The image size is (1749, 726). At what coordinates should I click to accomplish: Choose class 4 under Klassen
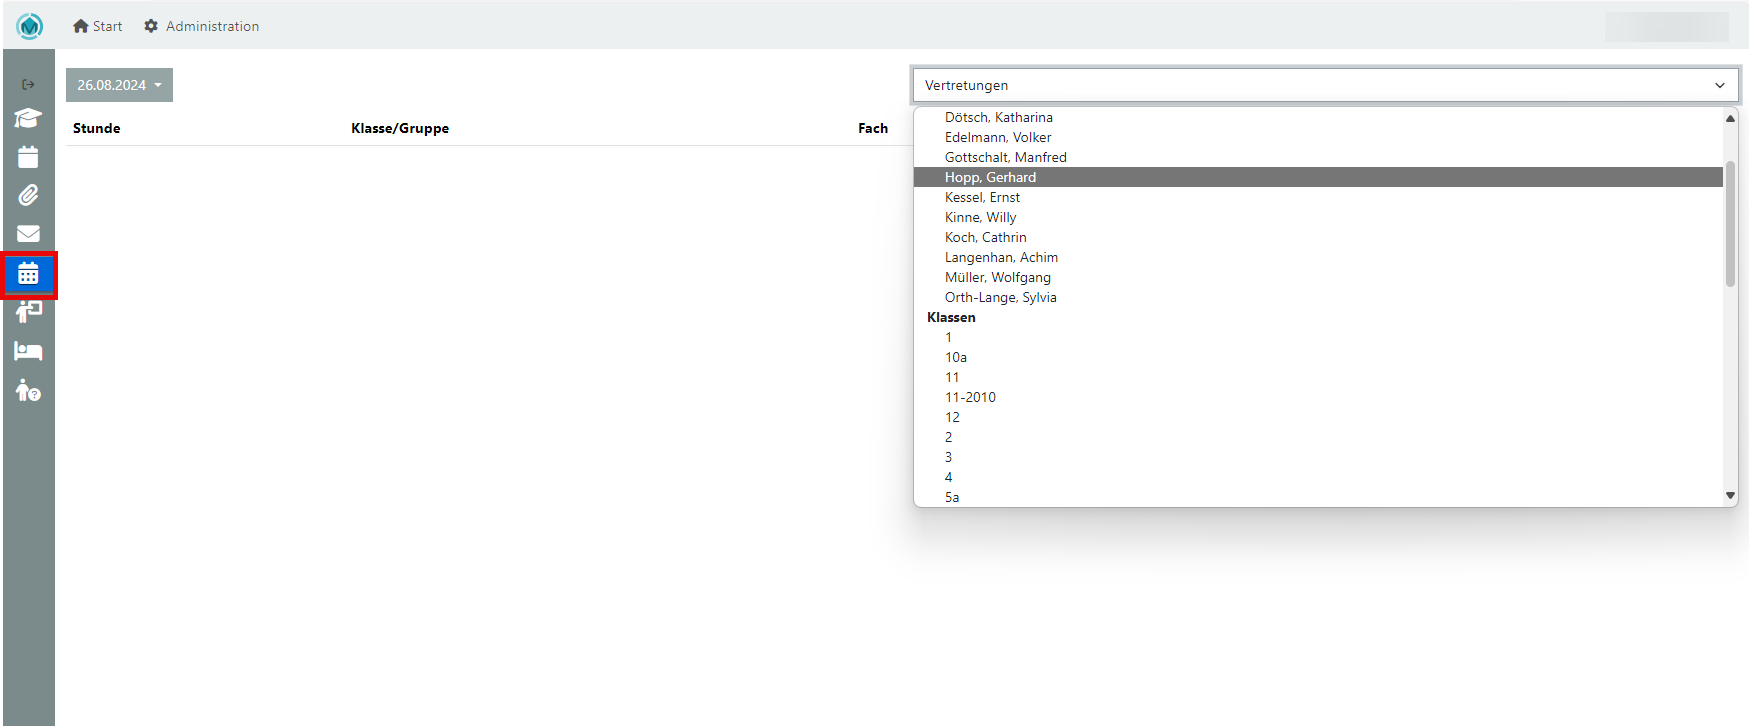(x=1318, y=477)
